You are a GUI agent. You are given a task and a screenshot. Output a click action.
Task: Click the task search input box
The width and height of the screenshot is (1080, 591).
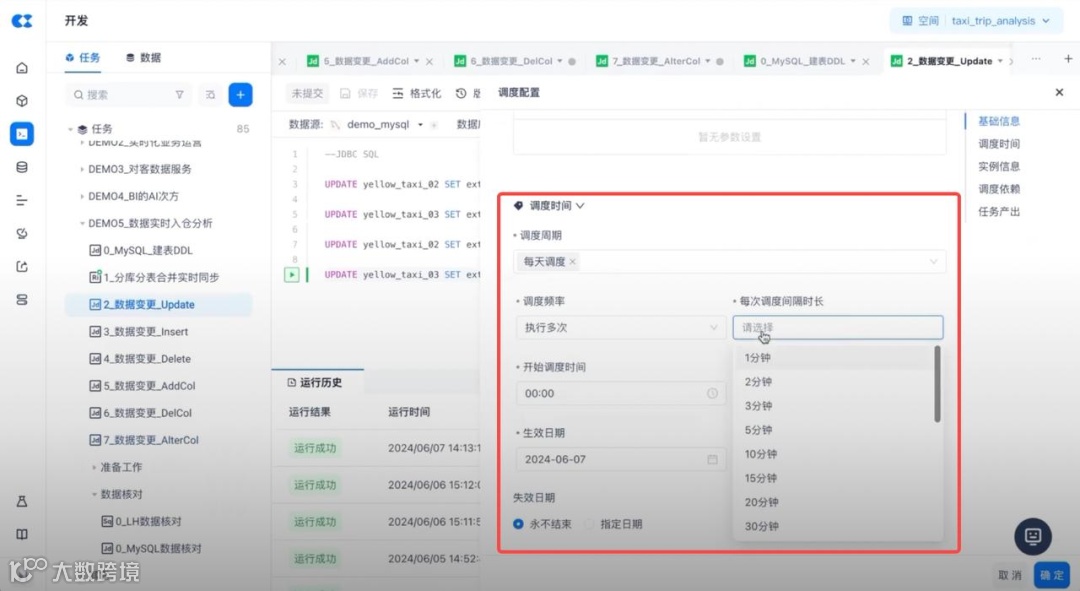tap(131, 94)
